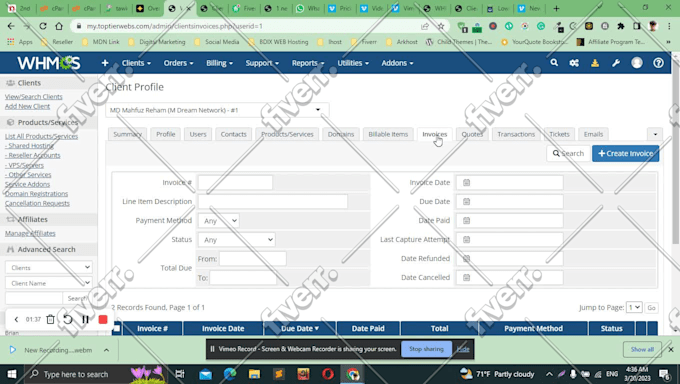Open the Clients top menu
This screenshot has height=384, width=680.
coord(136,63)
